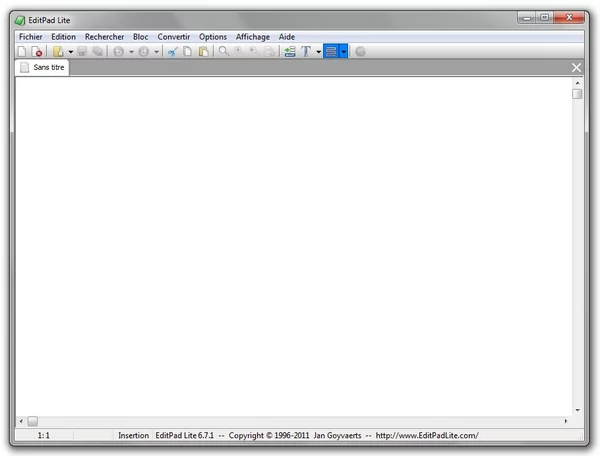Image resolution: width=600 pixels, height=456 pixels.
Task: Click the 1: 1 cursor position indicator
Action: [x=44, y=435]
